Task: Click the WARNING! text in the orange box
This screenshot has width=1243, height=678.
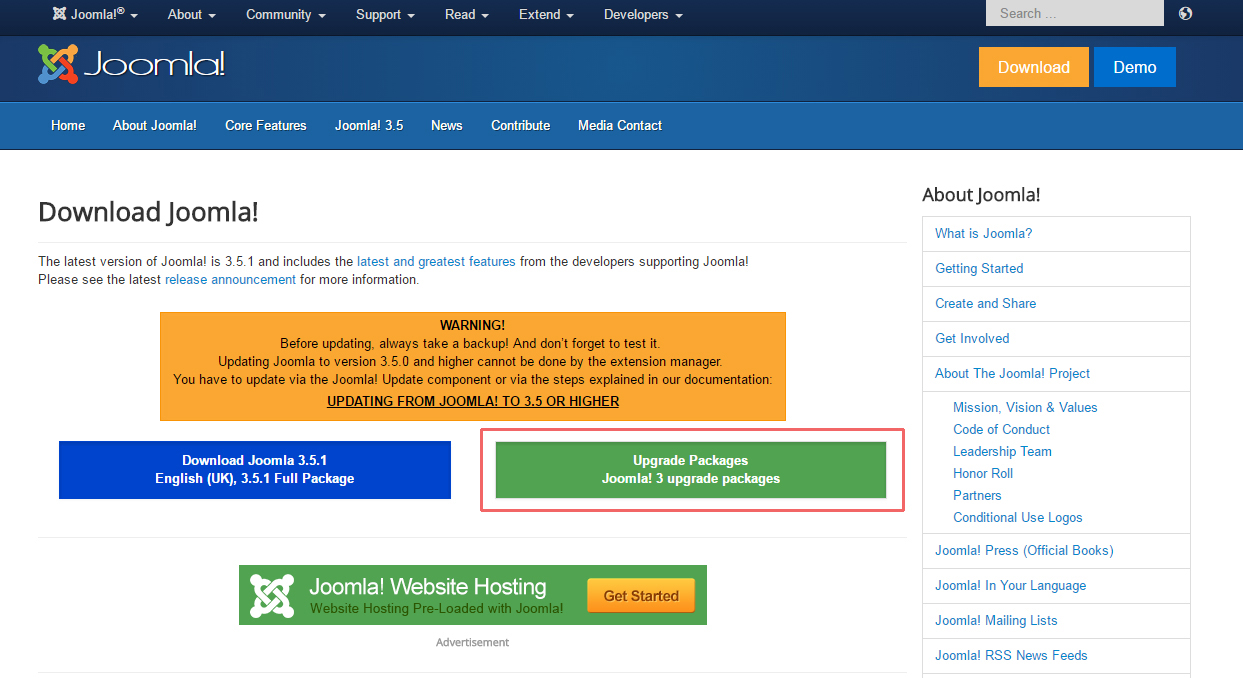Action: coord(472,325)
